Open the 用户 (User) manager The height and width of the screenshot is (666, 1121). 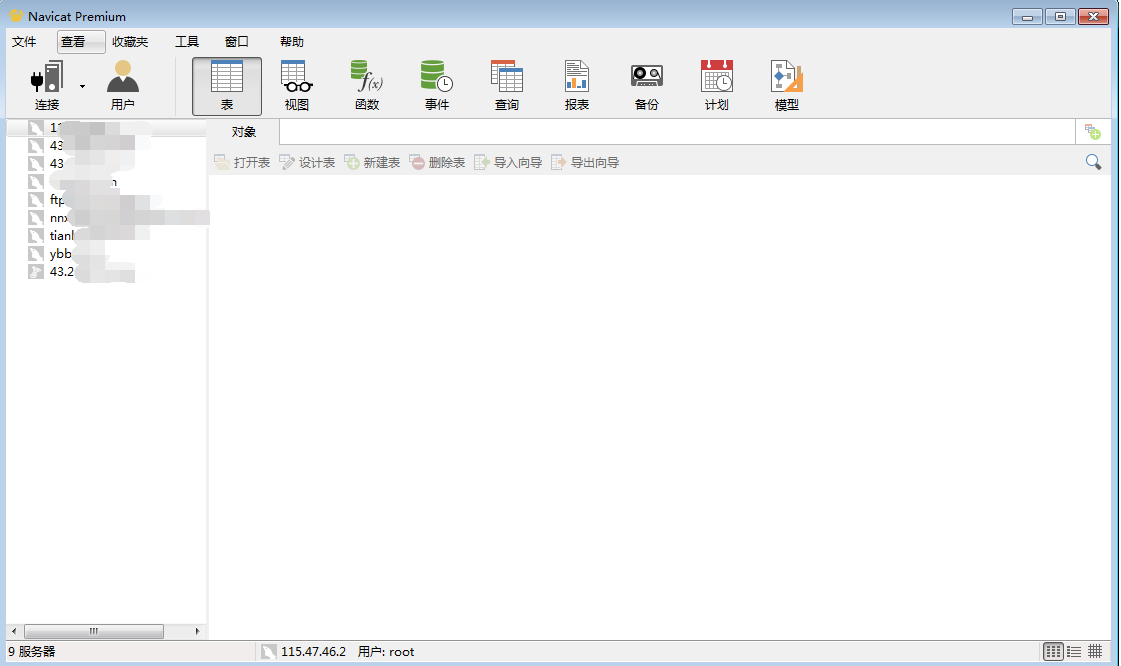(x=123, y=86)
